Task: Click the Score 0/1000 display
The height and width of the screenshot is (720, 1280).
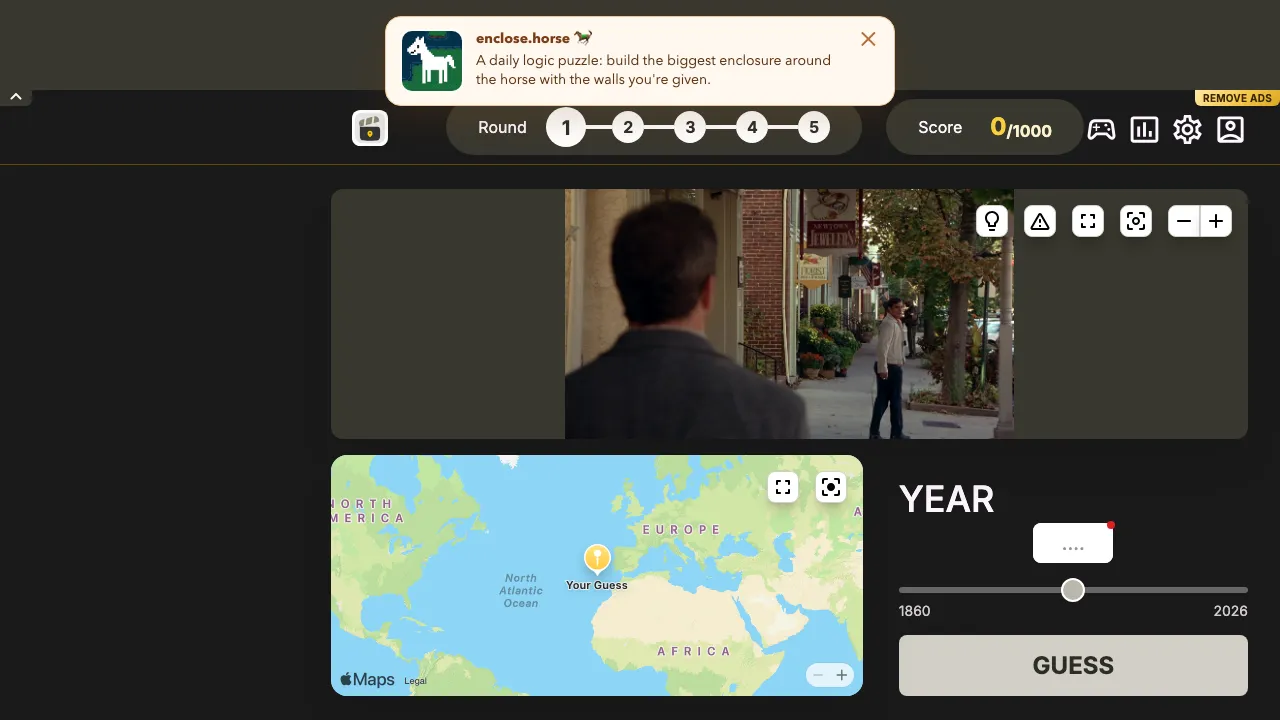Action: click(x=985, y=127)
